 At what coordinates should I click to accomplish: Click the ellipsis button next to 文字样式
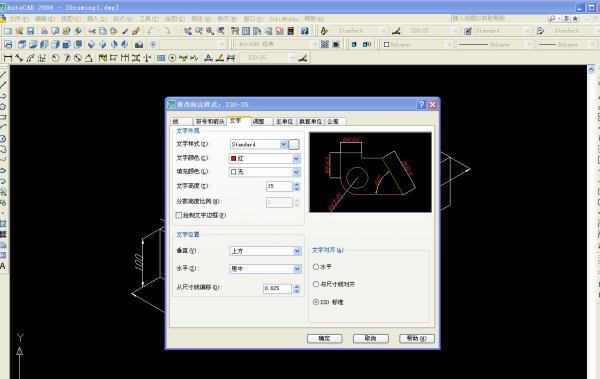point(294,144)
